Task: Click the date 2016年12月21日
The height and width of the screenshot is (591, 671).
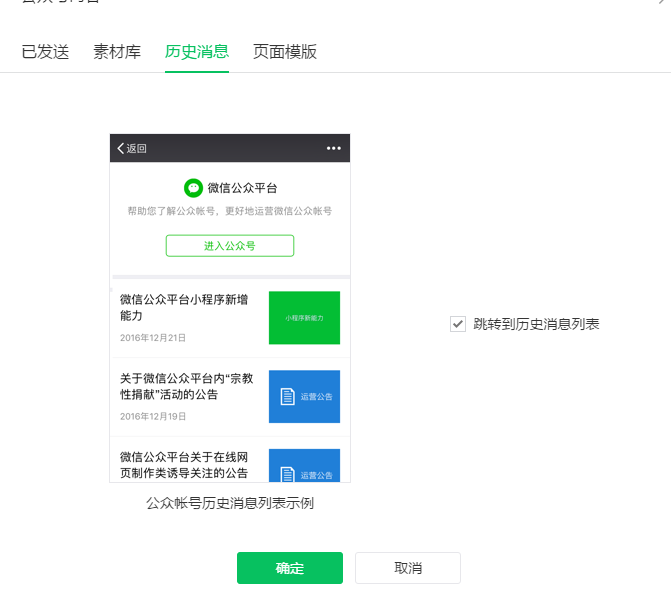Action: 153,338
